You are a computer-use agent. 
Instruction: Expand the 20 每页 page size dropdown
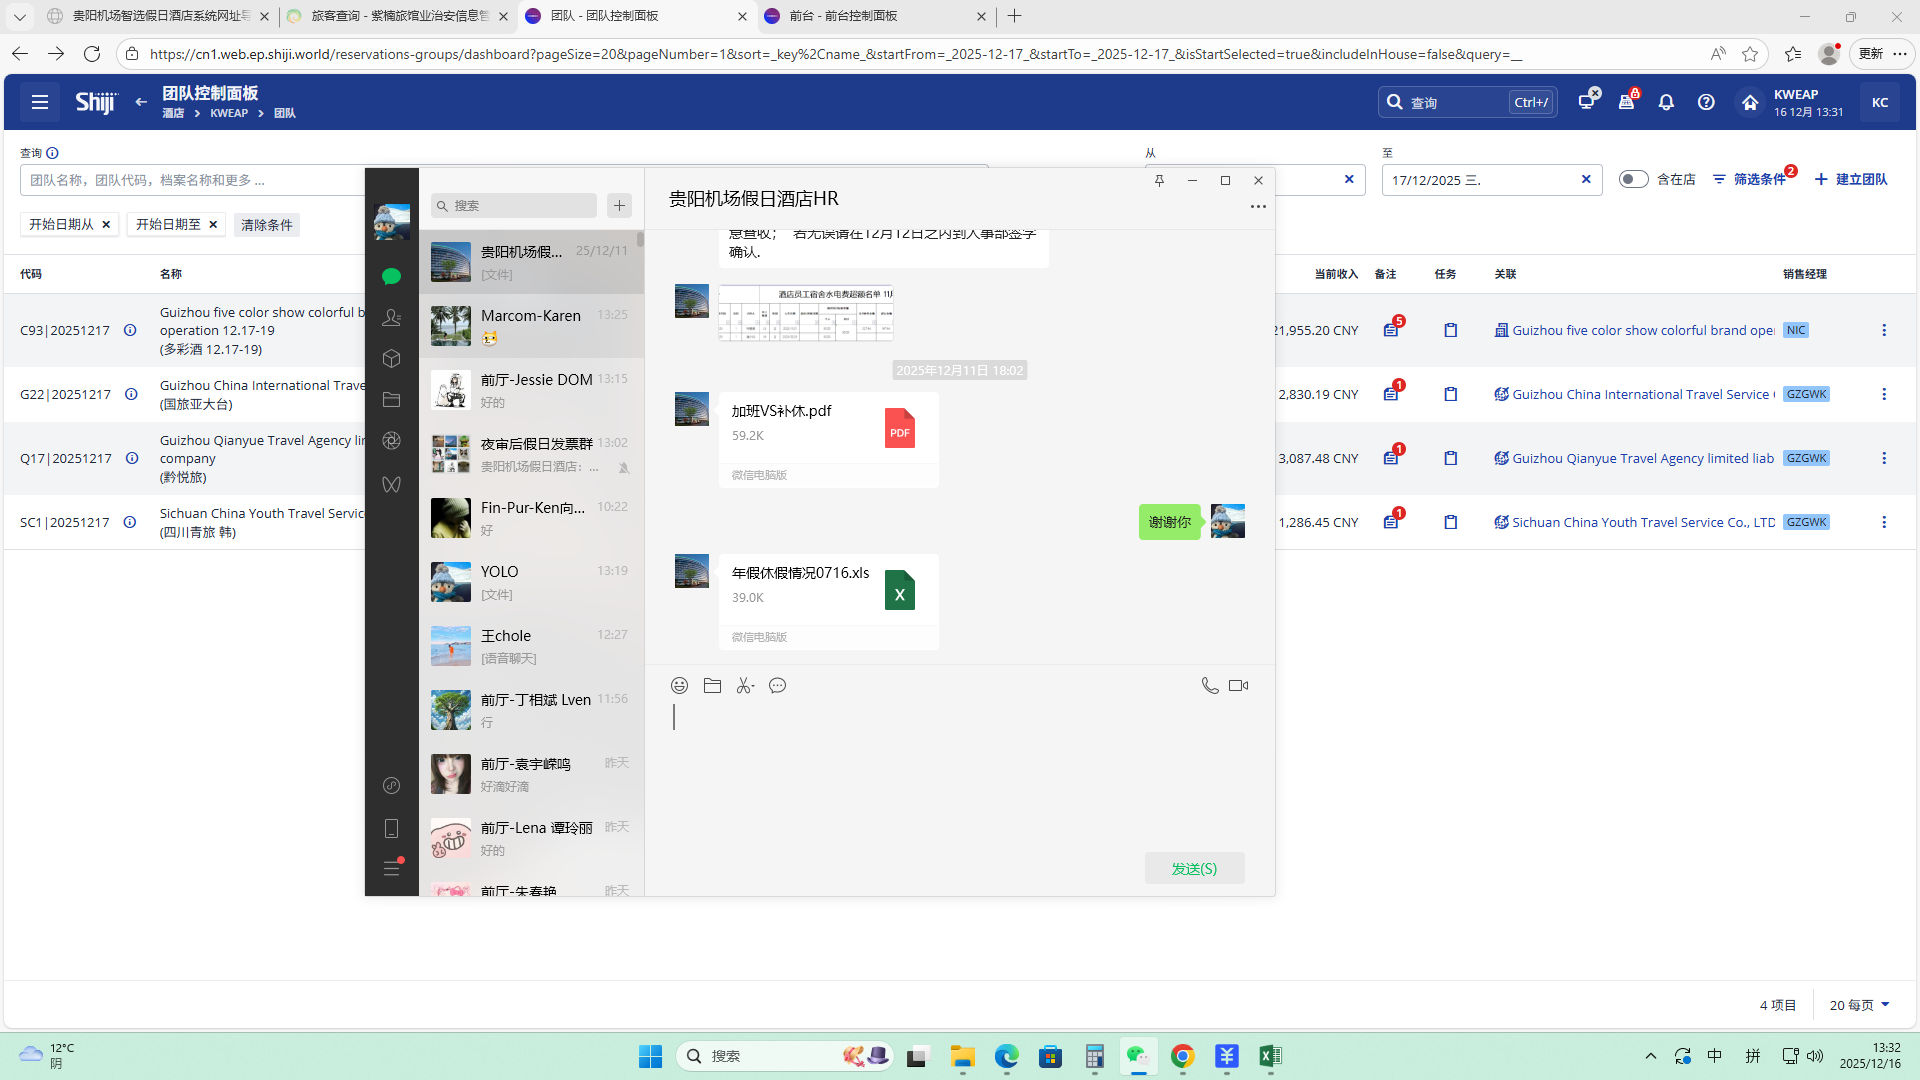1860,1005
